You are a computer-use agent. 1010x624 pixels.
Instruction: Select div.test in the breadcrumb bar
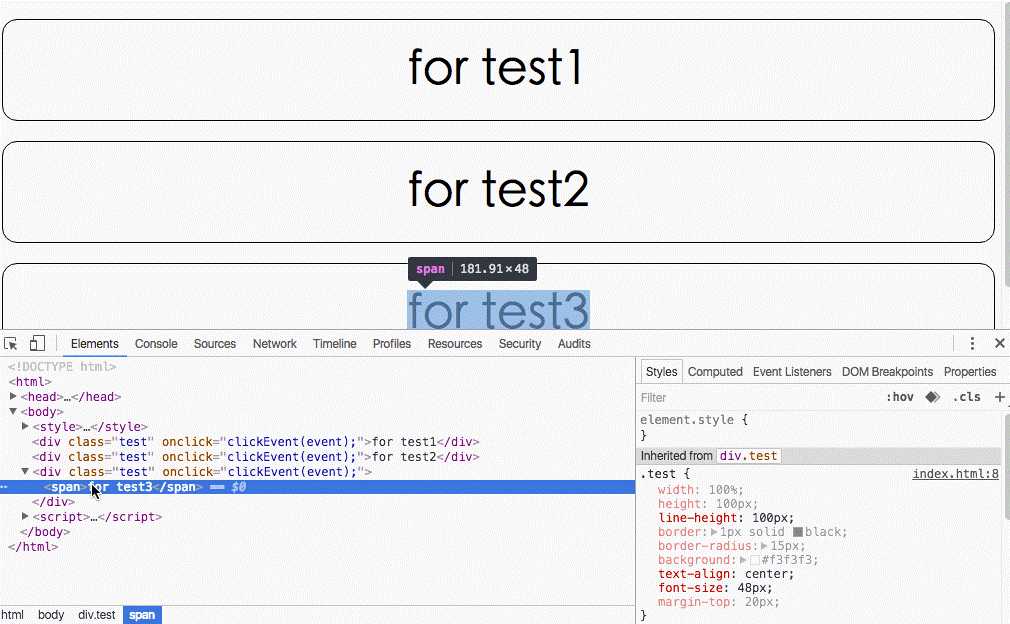[97, 615]
